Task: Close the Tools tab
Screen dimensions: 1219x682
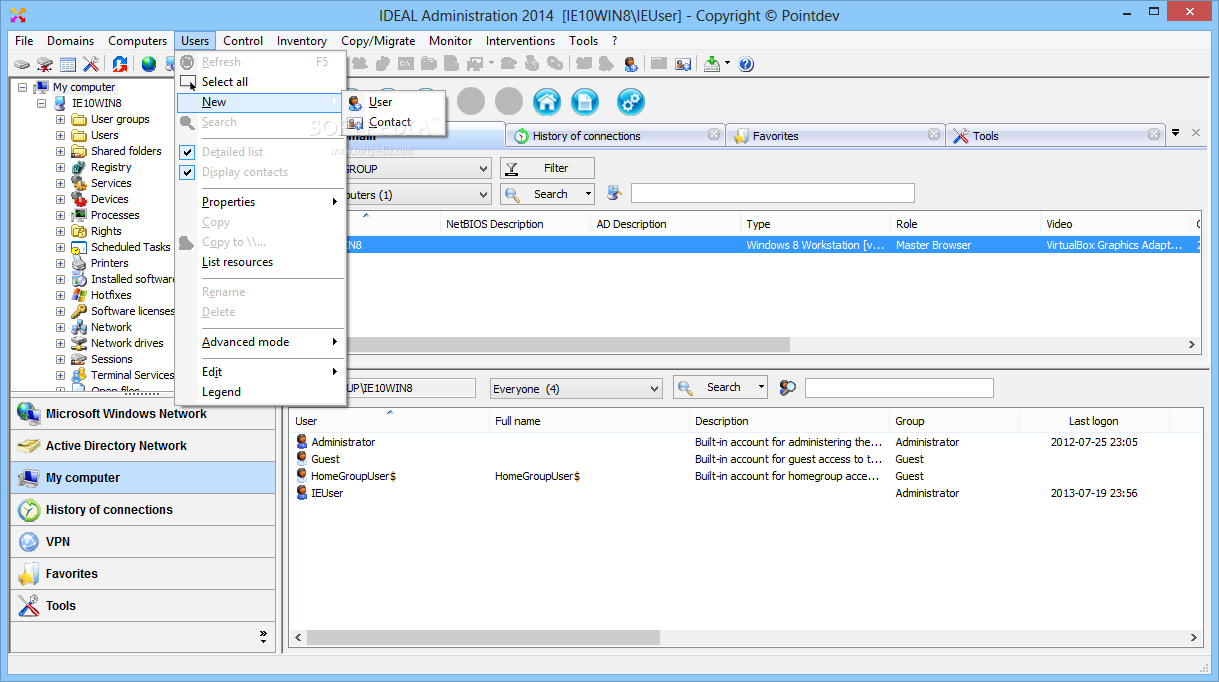Action: click(x=1153, y=134)
